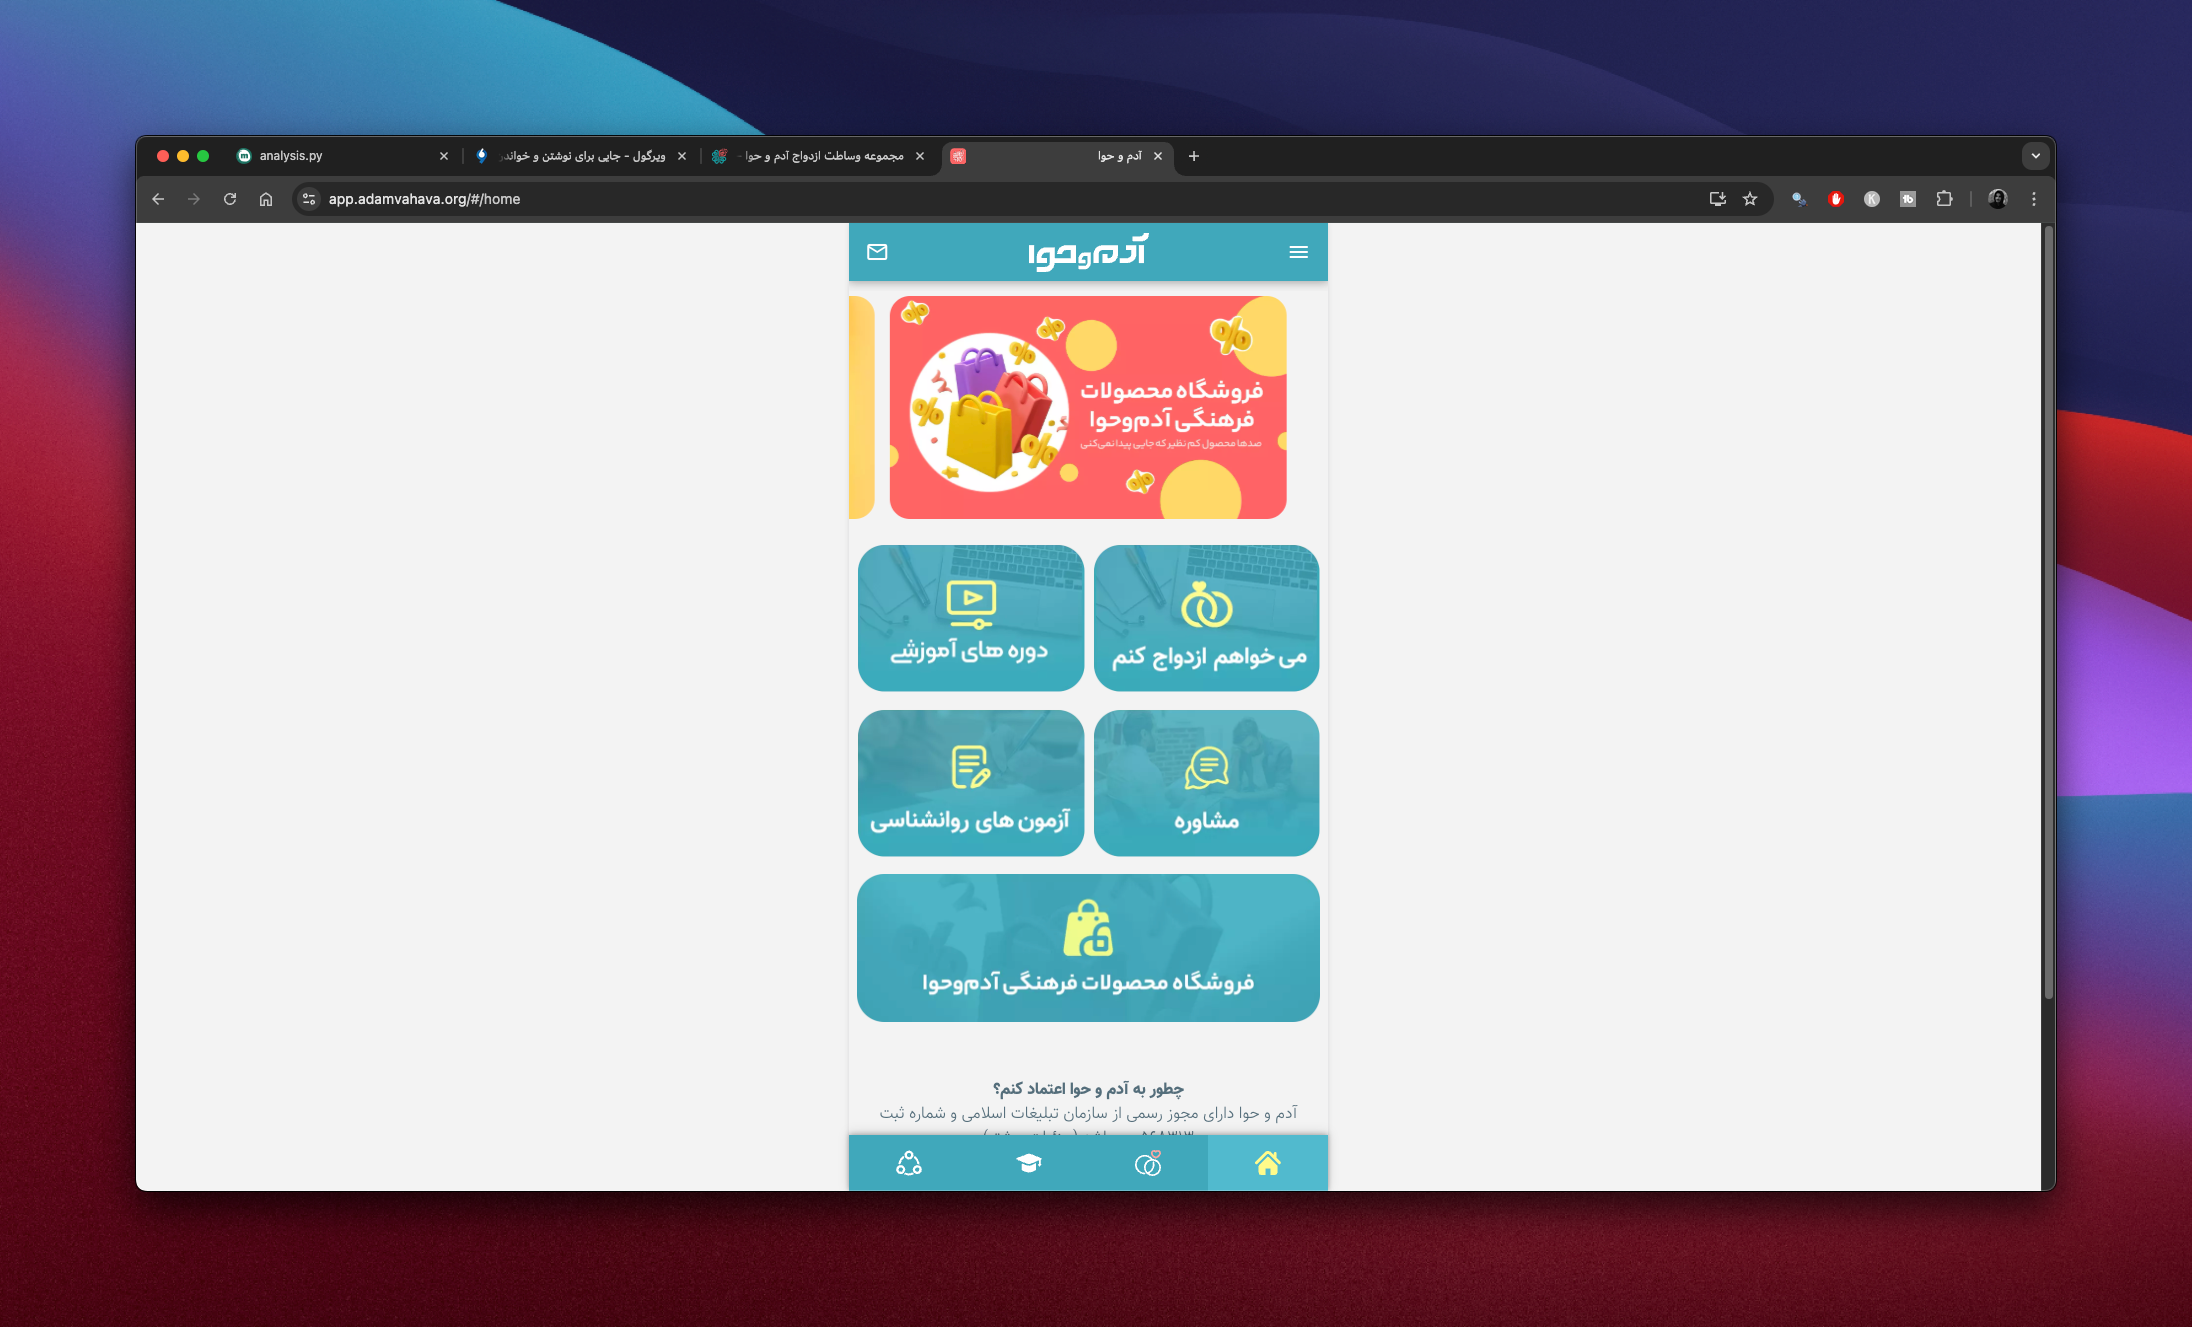Tap the graduation cap icon in bottom bar
2192x1327 pixels.
coord(1028,1163)
